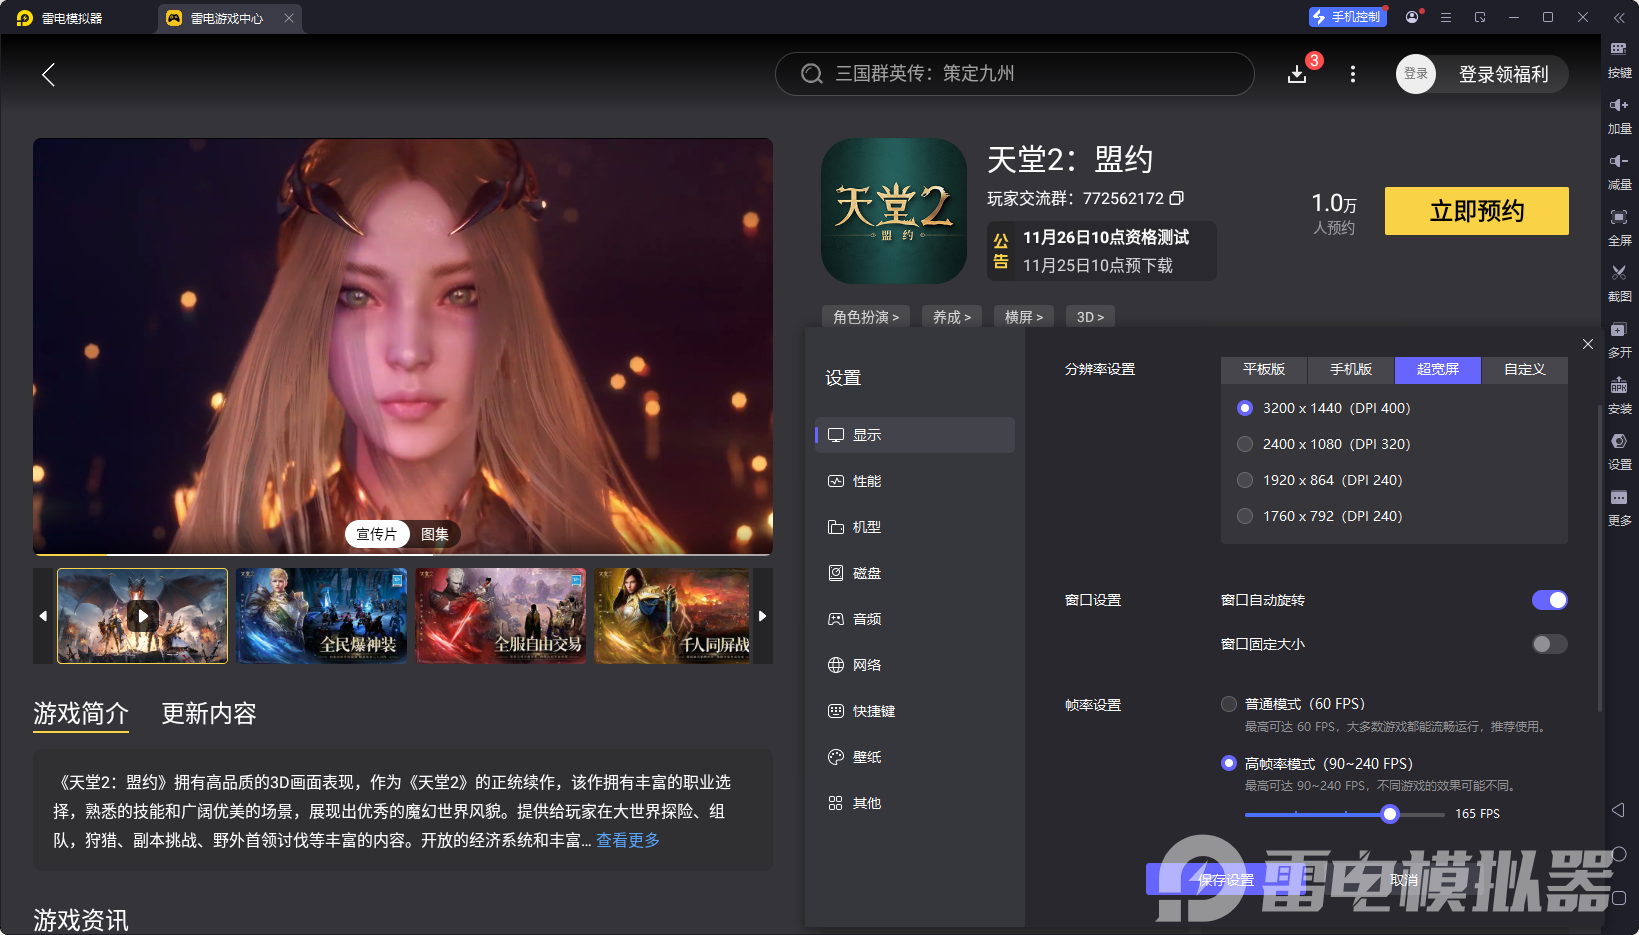Adjust the high frame rate FPS slider
Viewport: 1639px width, 935px height.
(x=1389, y=814)
